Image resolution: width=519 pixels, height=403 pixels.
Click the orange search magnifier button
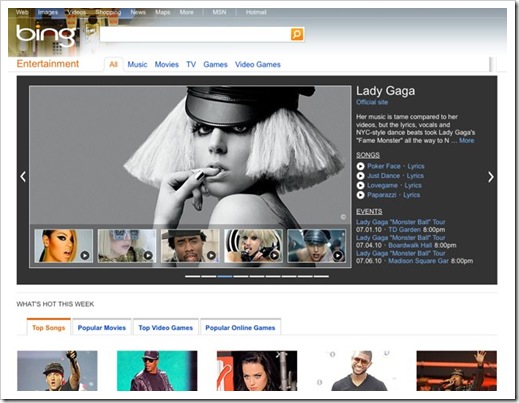[297, 34]
